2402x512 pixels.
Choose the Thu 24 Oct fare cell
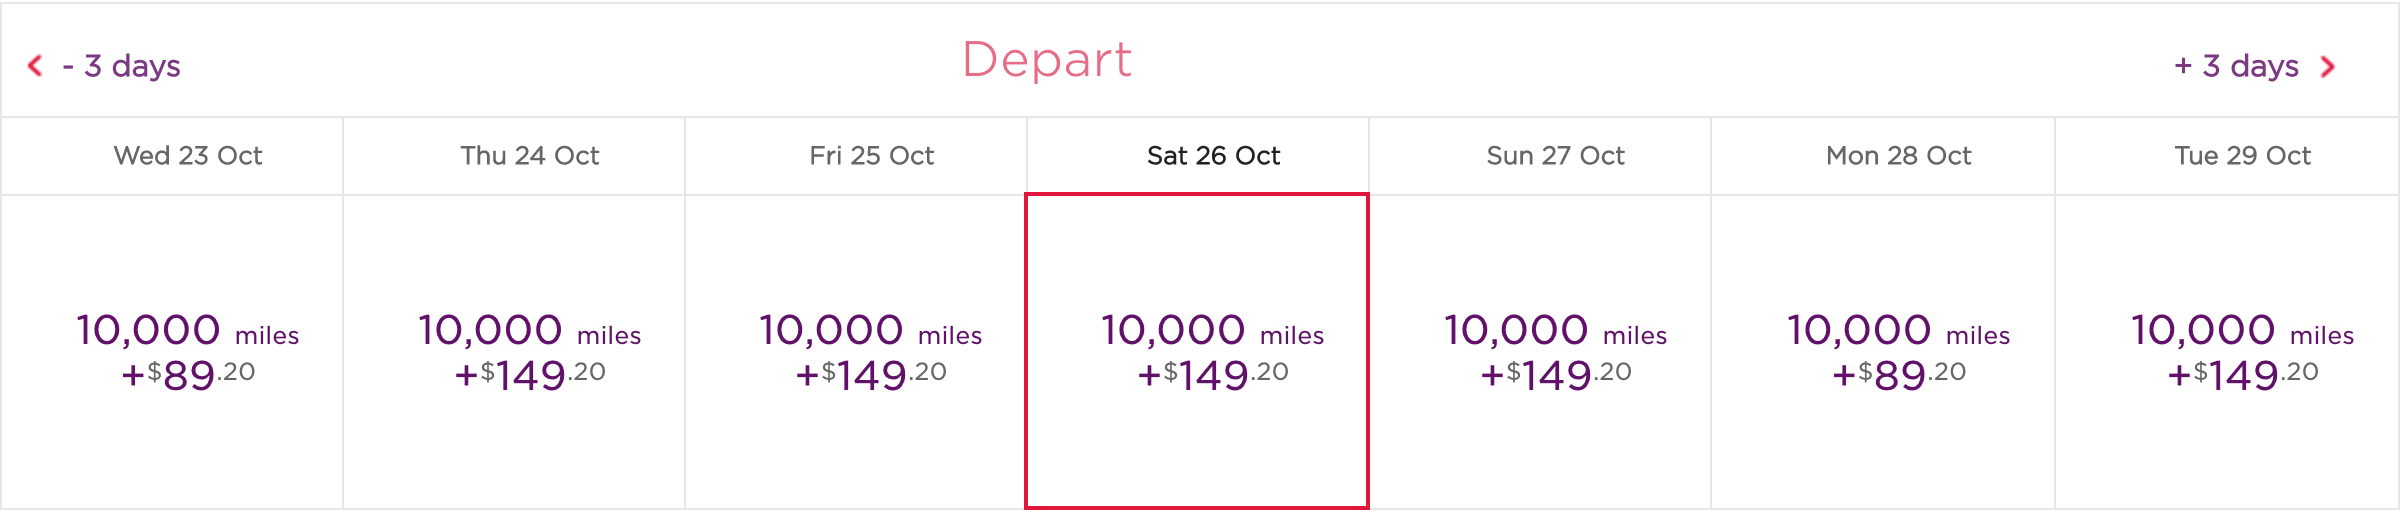(530, 351)
